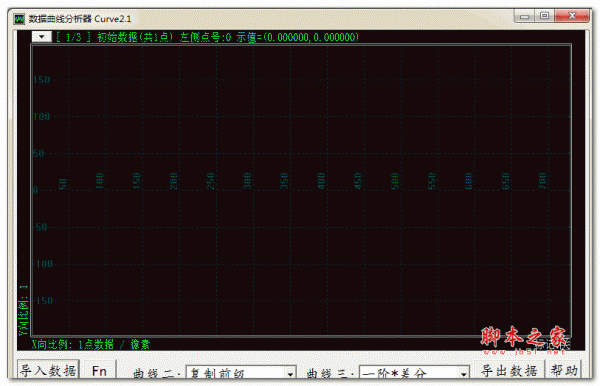Screen dimensions: 600x386
Task: Click the 导入数据 import data button
Action: pyautogui.click(x=48, y=370)
